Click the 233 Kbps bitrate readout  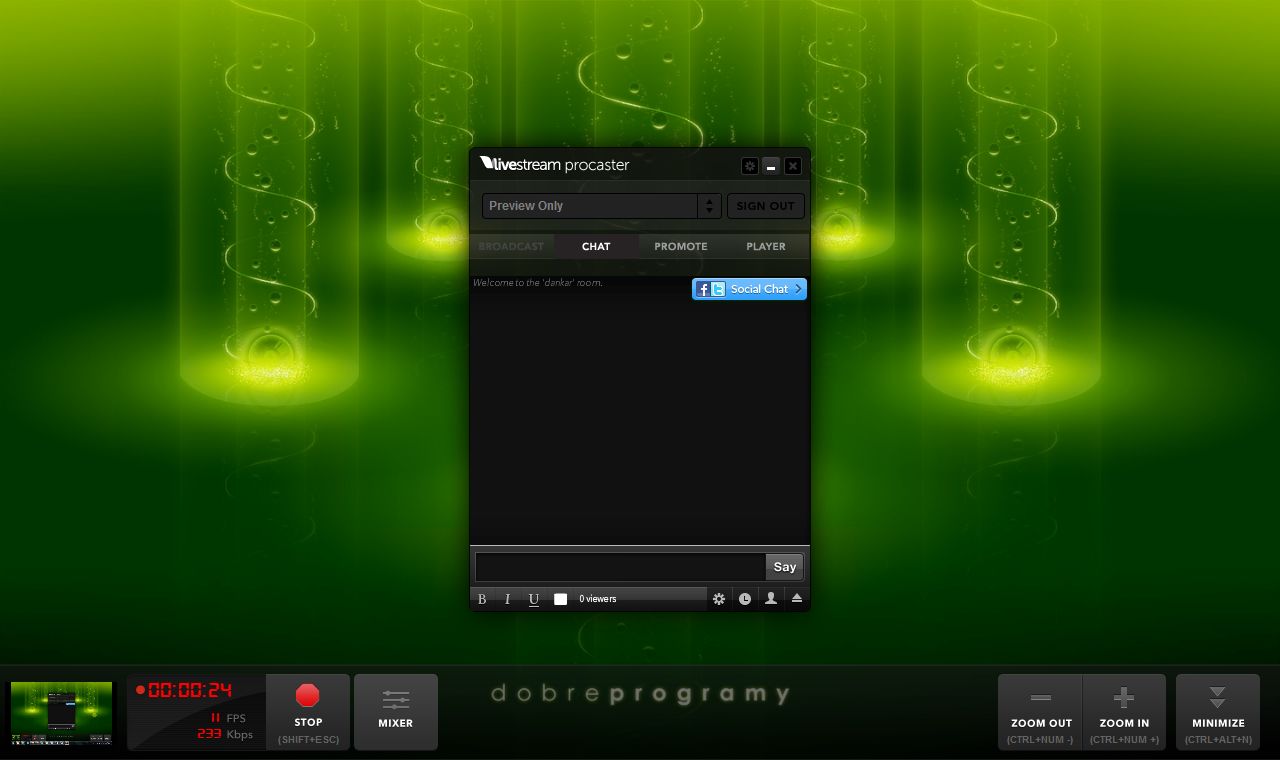pos(225,734)
